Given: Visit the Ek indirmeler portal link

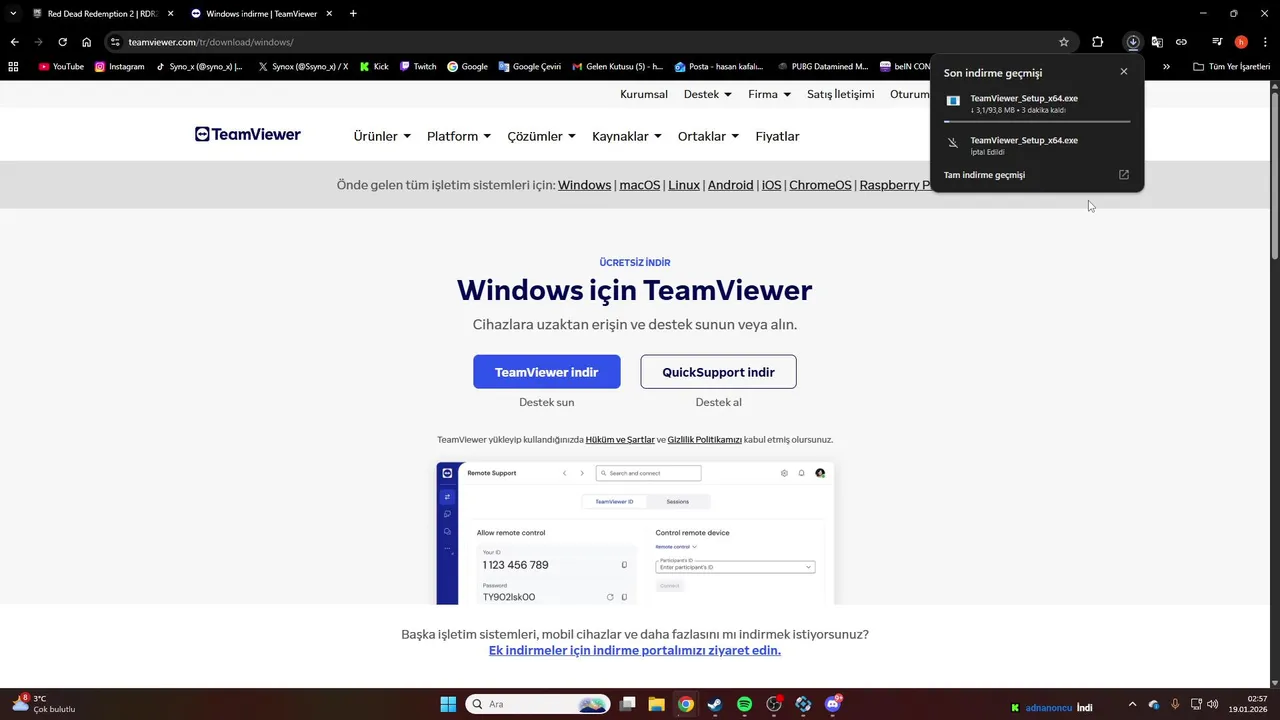Looking at the screenshot, I should coord(635,650).
